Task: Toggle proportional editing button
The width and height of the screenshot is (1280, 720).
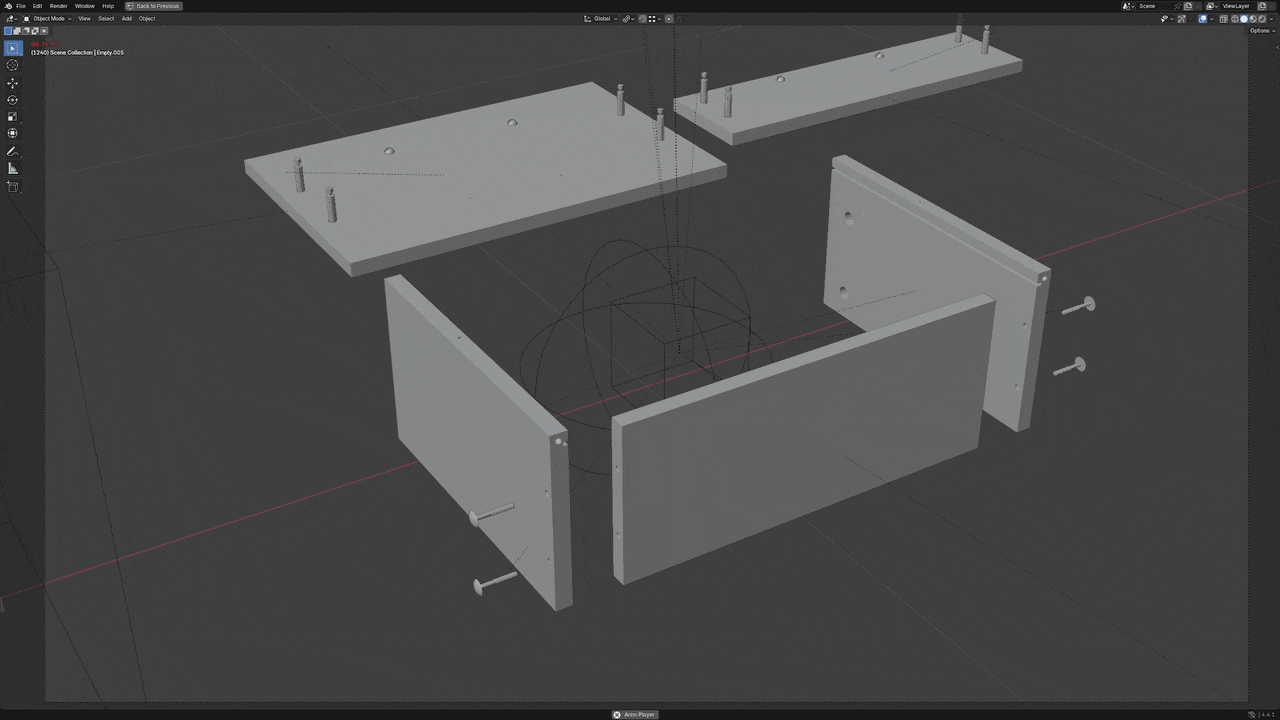Action: click(669, 18)
